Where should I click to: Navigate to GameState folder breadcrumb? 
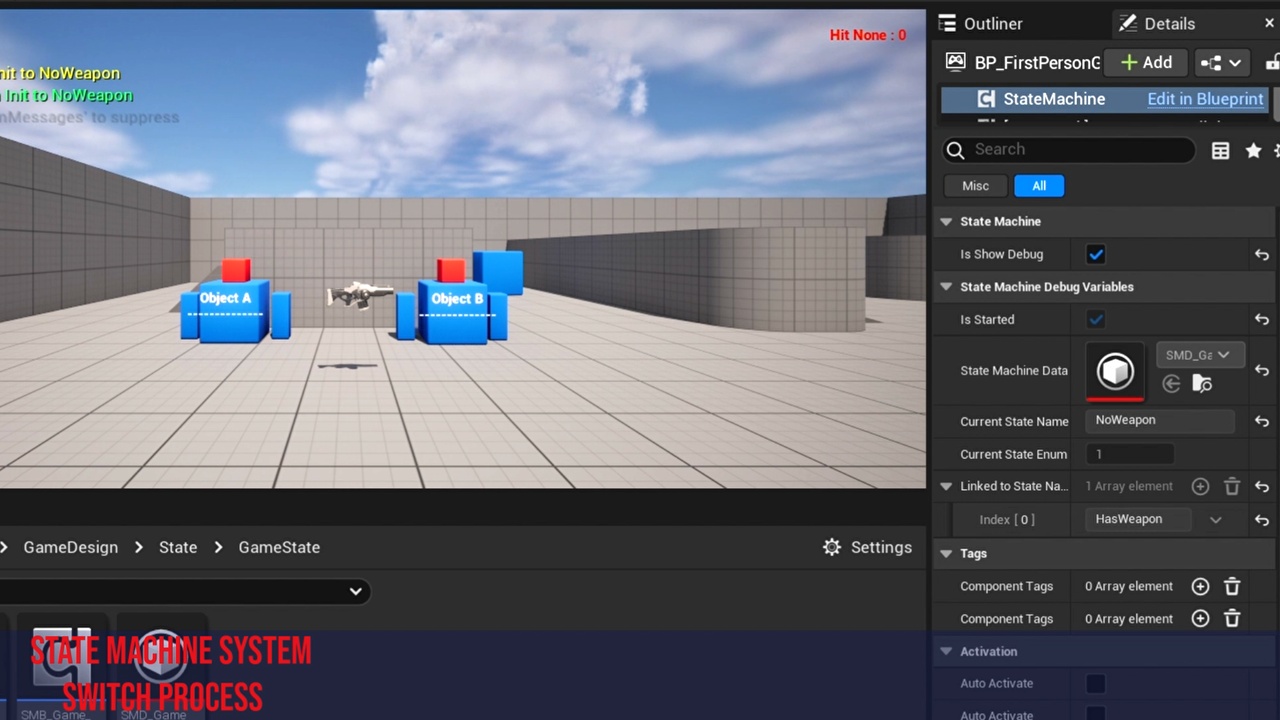(x=279, y=548)
